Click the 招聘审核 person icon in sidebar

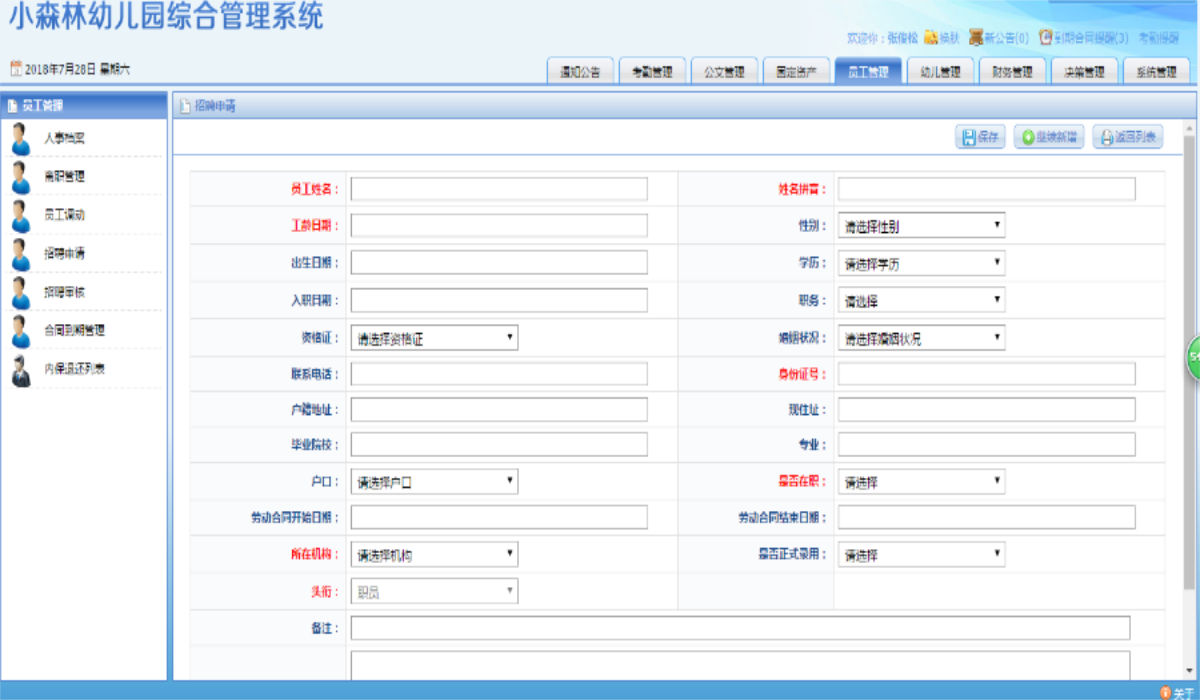coord(20,292)
